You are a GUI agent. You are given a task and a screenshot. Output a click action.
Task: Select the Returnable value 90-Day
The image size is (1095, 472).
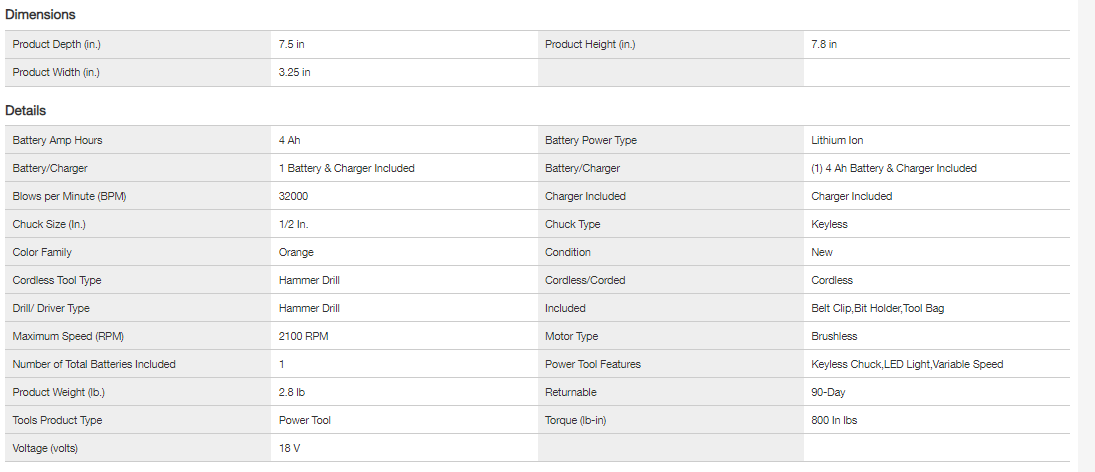(828, 392)
